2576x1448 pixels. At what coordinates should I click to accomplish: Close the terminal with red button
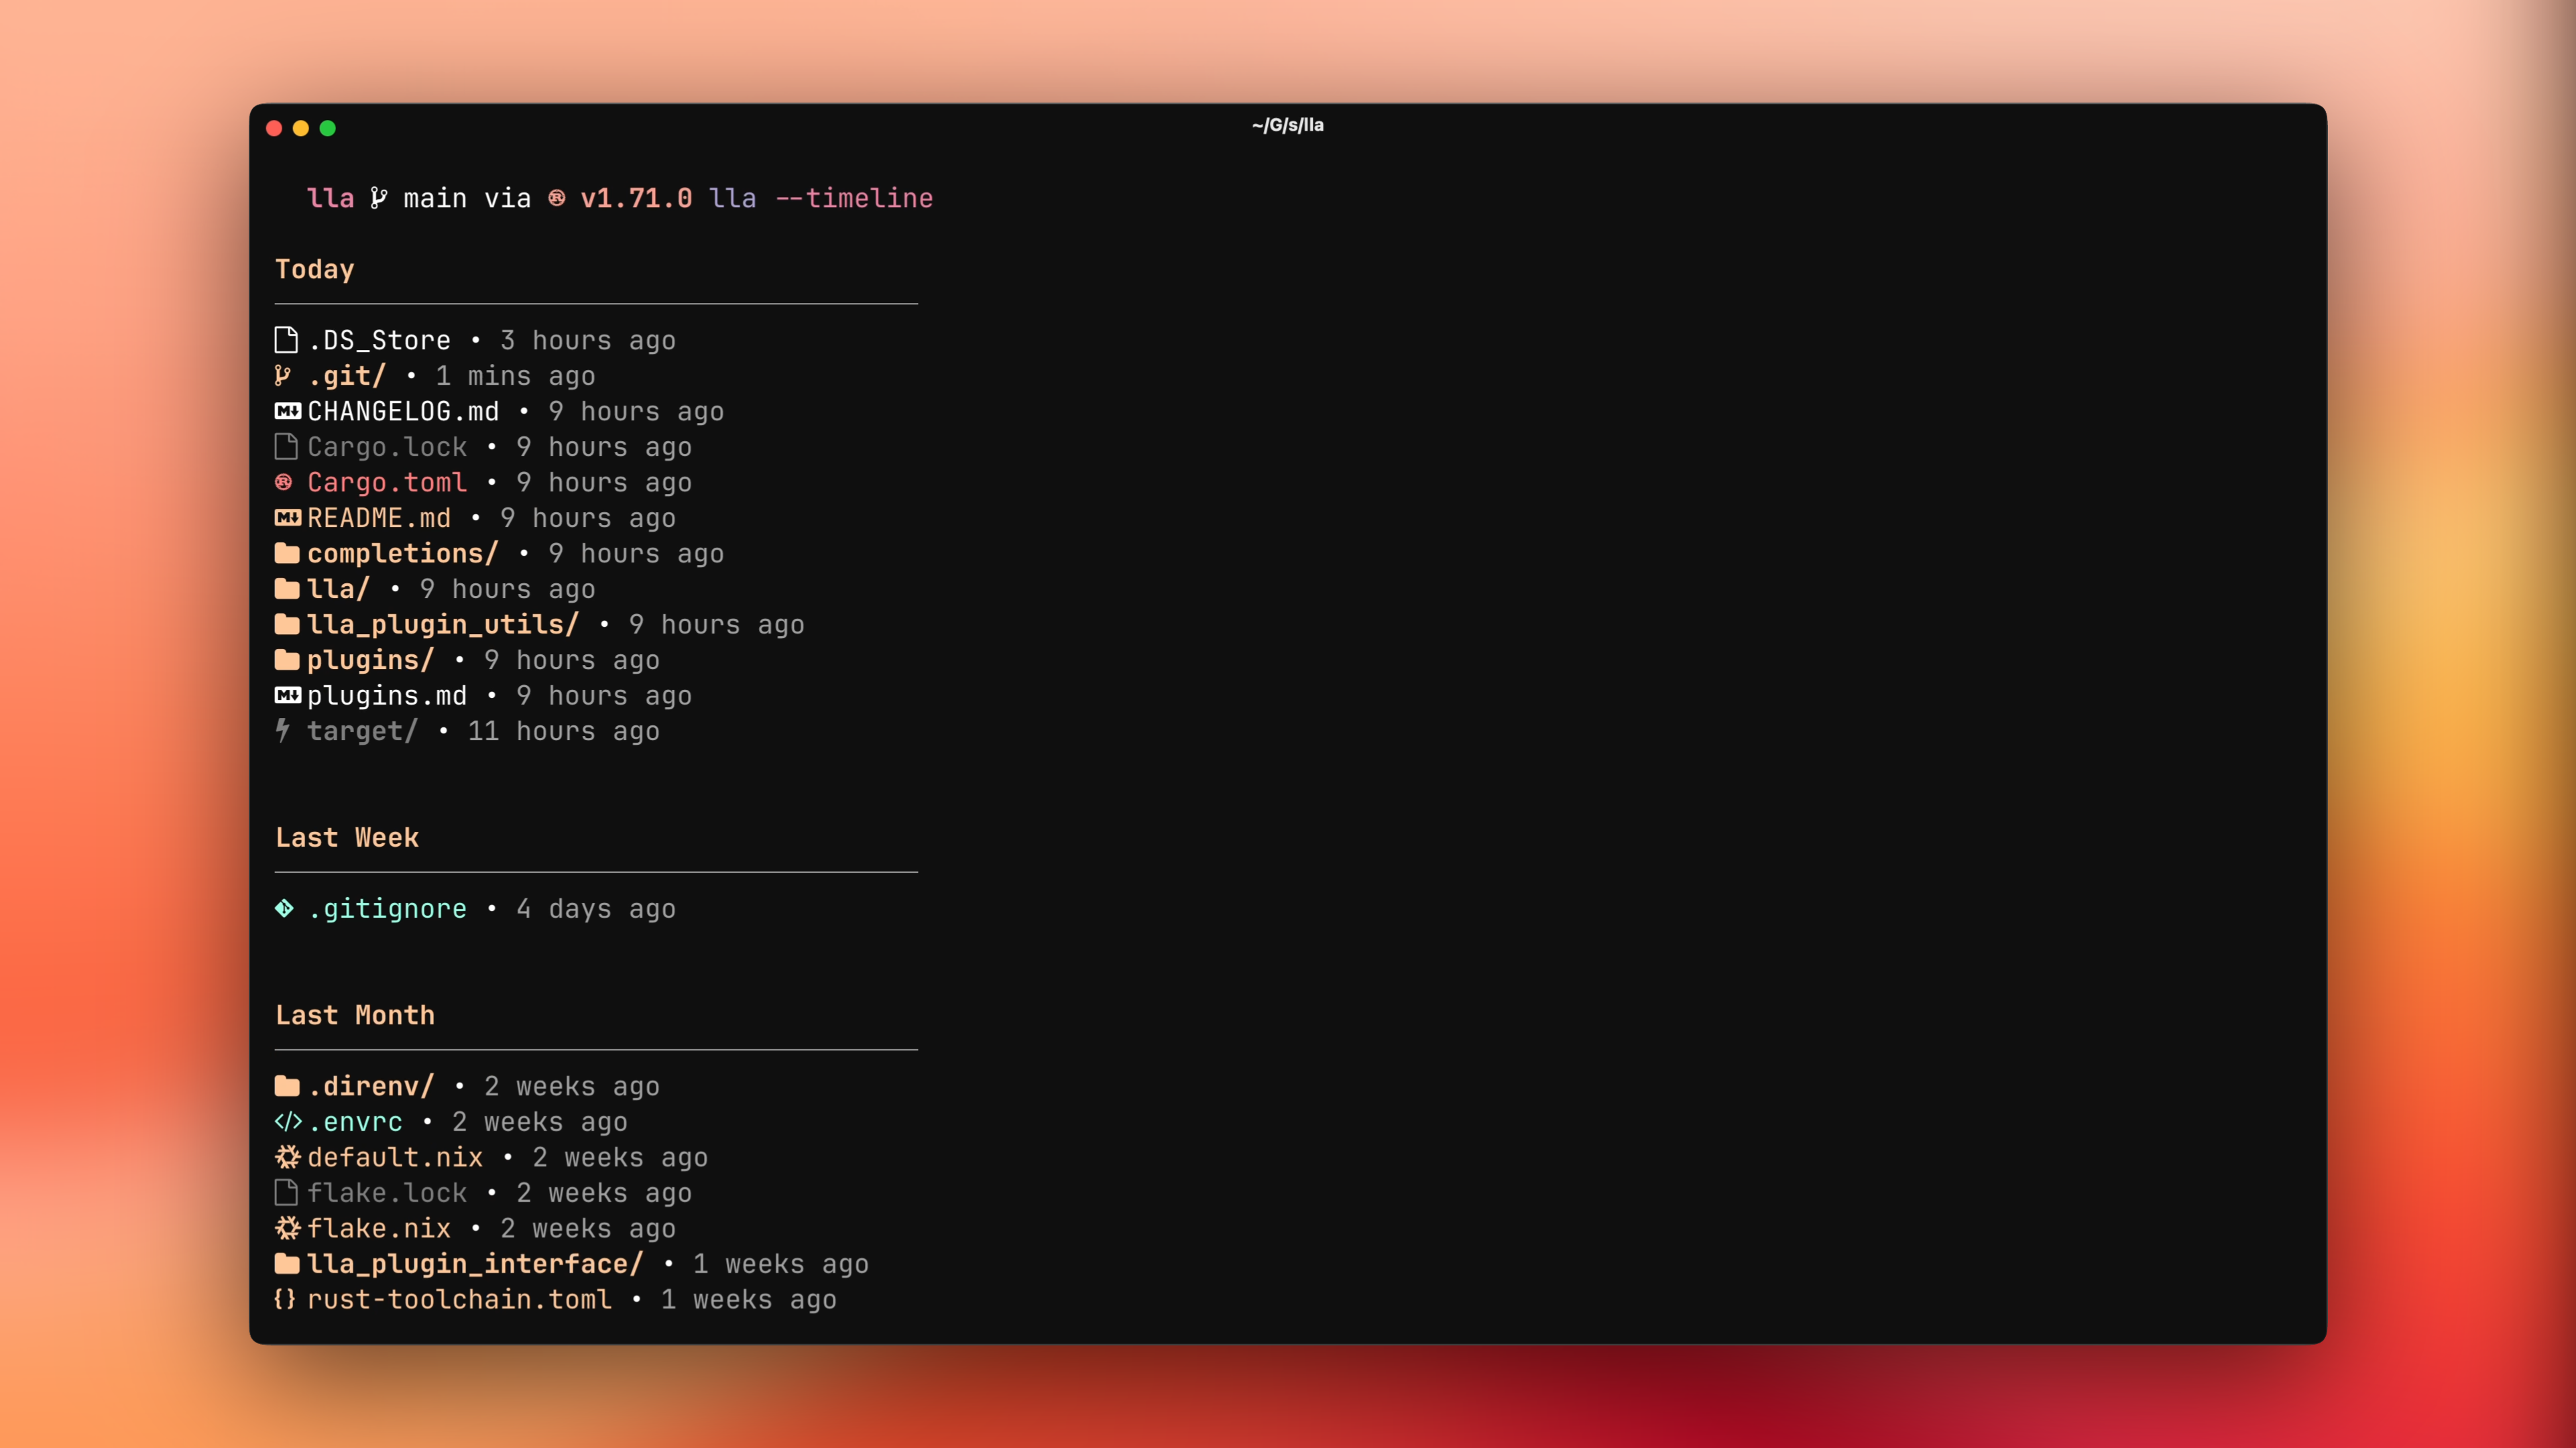274,128
